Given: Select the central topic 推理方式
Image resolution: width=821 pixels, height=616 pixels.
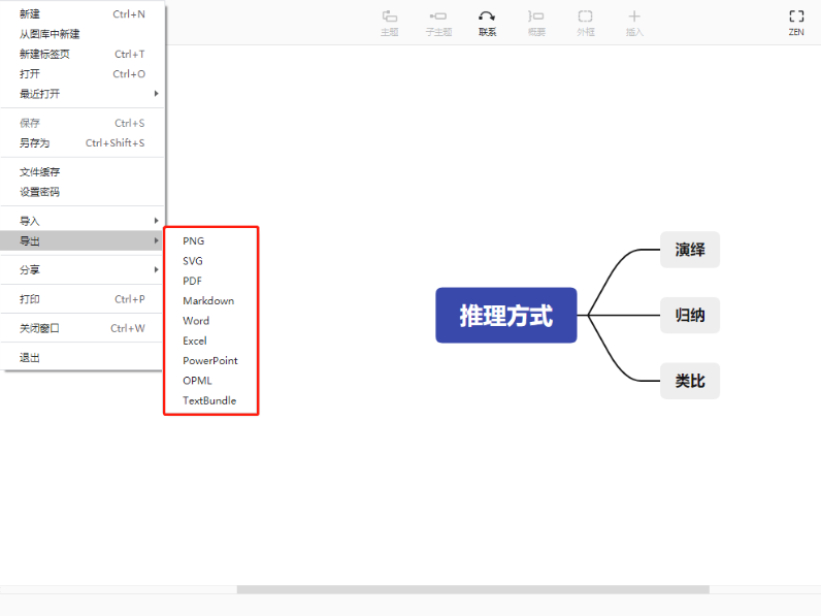Looking at the screenshot, I should 506,315.
